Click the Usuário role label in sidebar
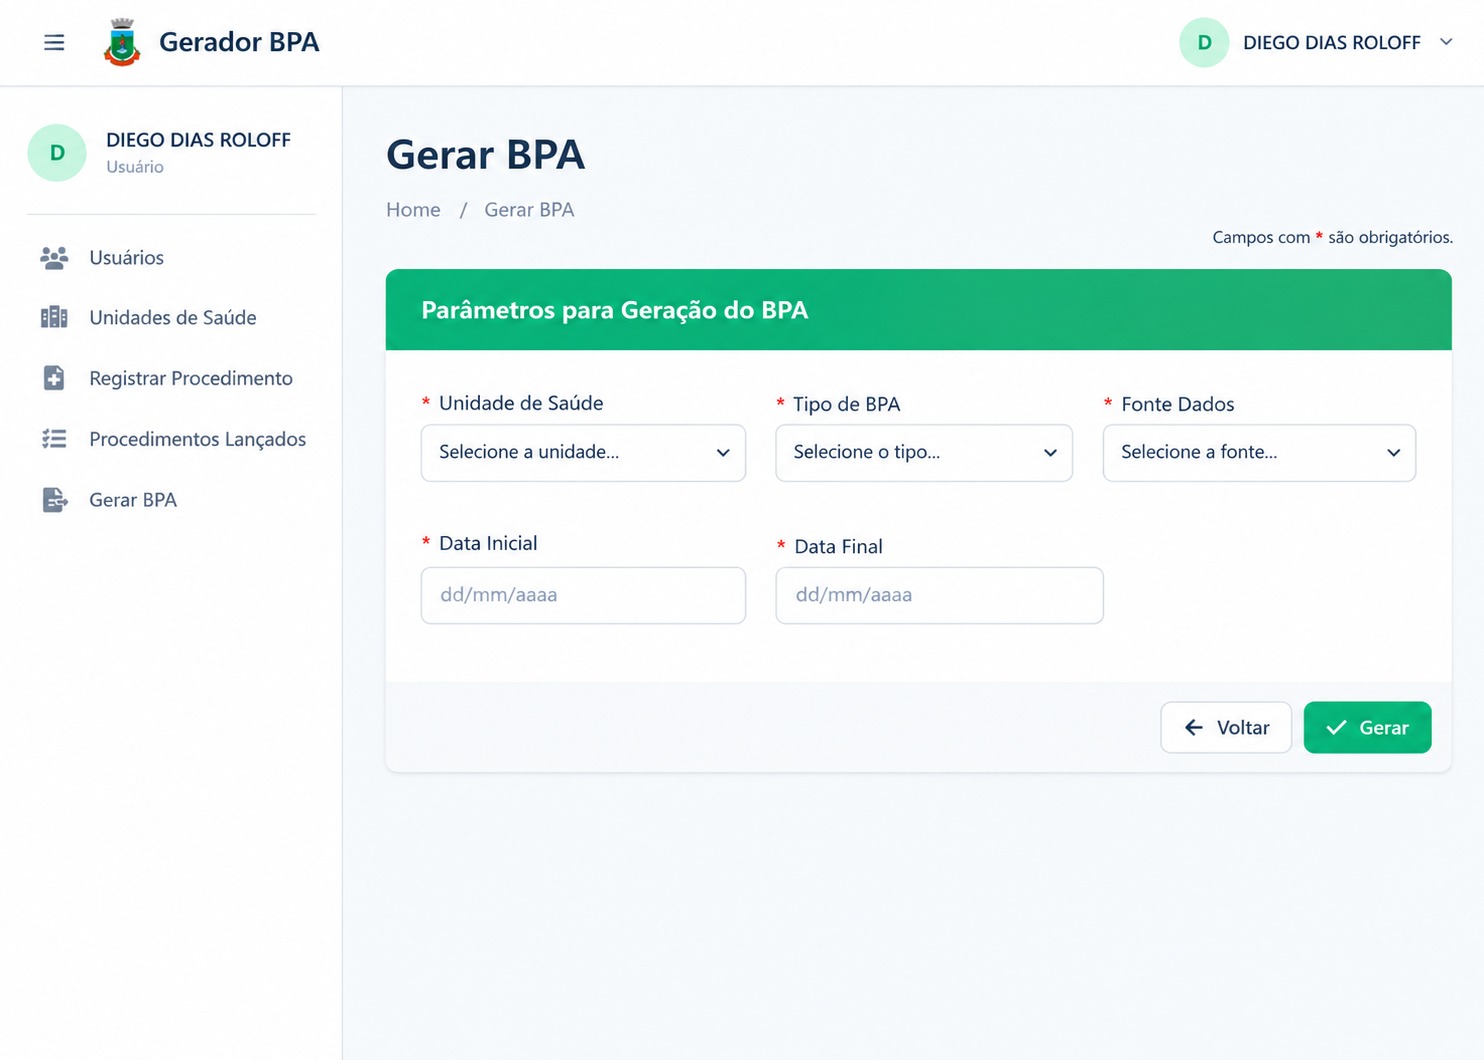 [135, 167]
